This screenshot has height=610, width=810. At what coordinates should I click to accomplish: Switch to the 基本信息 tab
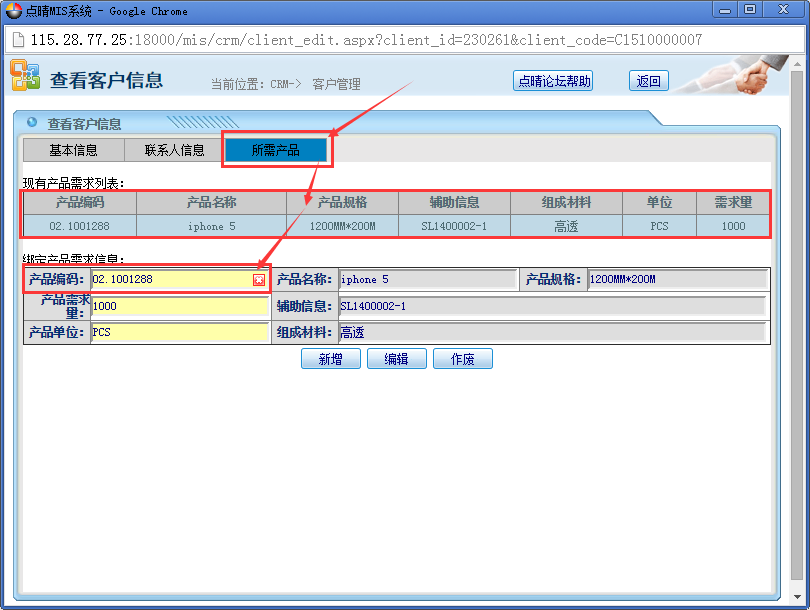(x=73, y=151)
